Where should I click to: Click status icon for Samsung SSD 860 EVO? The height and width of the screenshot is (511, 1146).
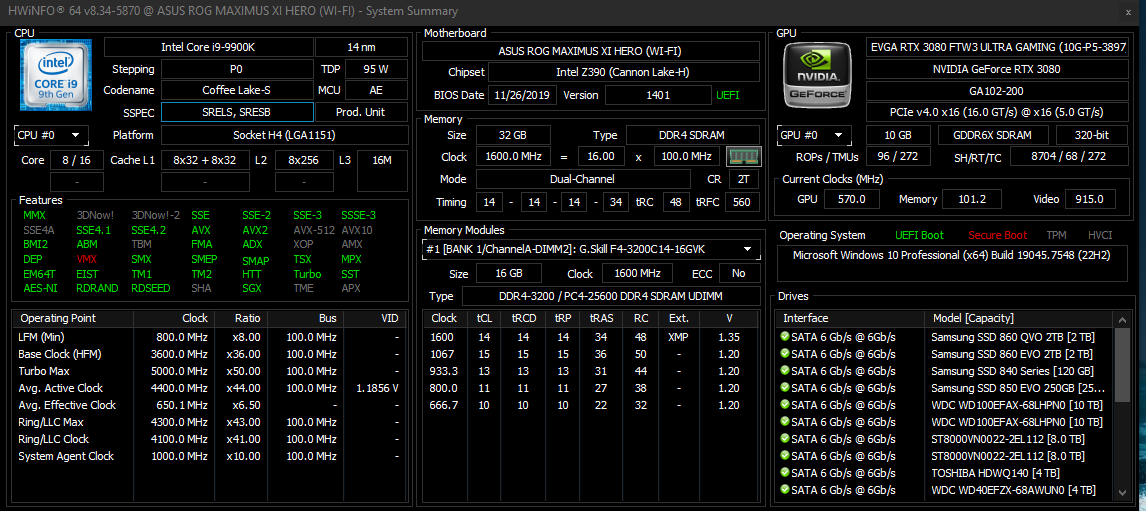[785, 354]
